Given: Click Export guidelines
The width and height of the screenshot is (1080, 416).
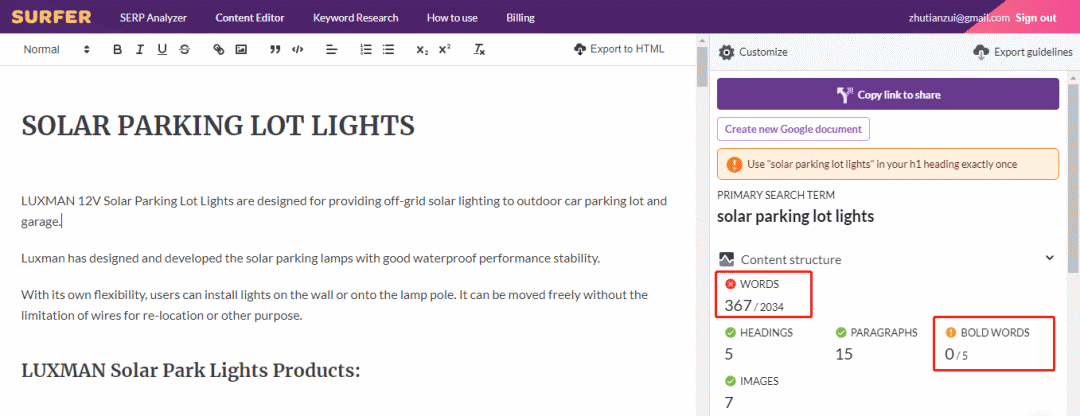Looking at the screenshot, I should coord(1023,52).
